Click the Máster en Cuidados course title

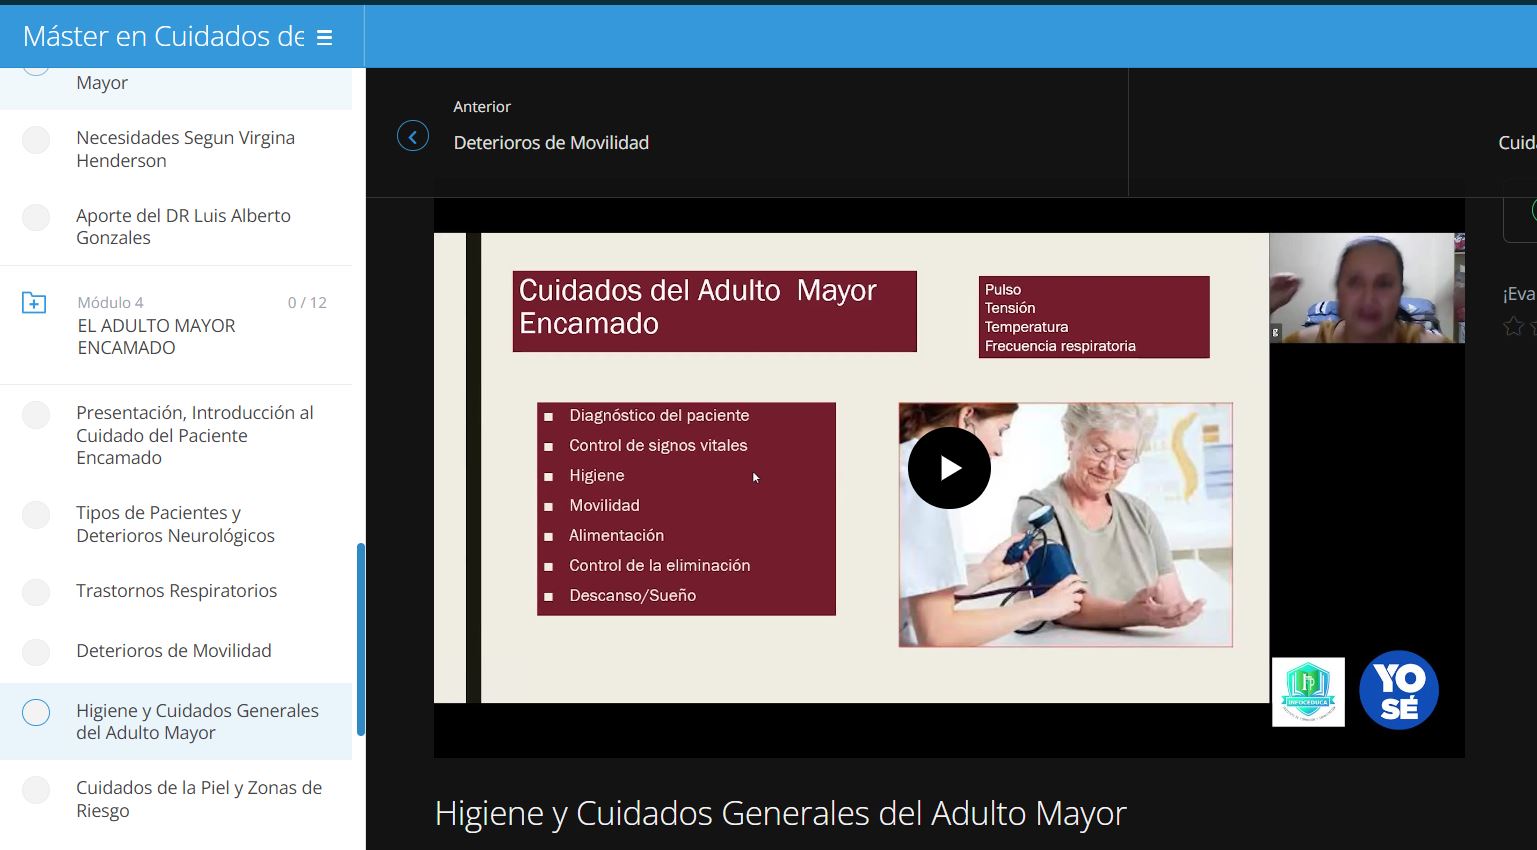163,37
